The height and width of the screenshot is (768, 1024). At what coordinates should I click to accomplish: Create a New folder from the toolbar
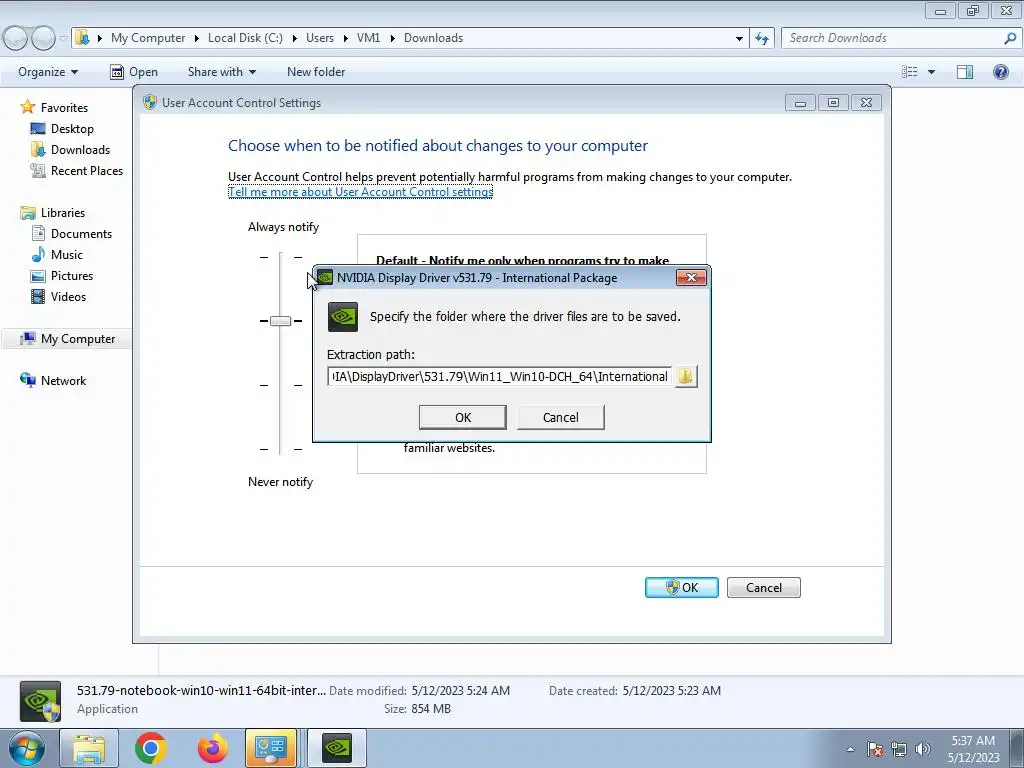pyautogui.click(x=316, y=72)
